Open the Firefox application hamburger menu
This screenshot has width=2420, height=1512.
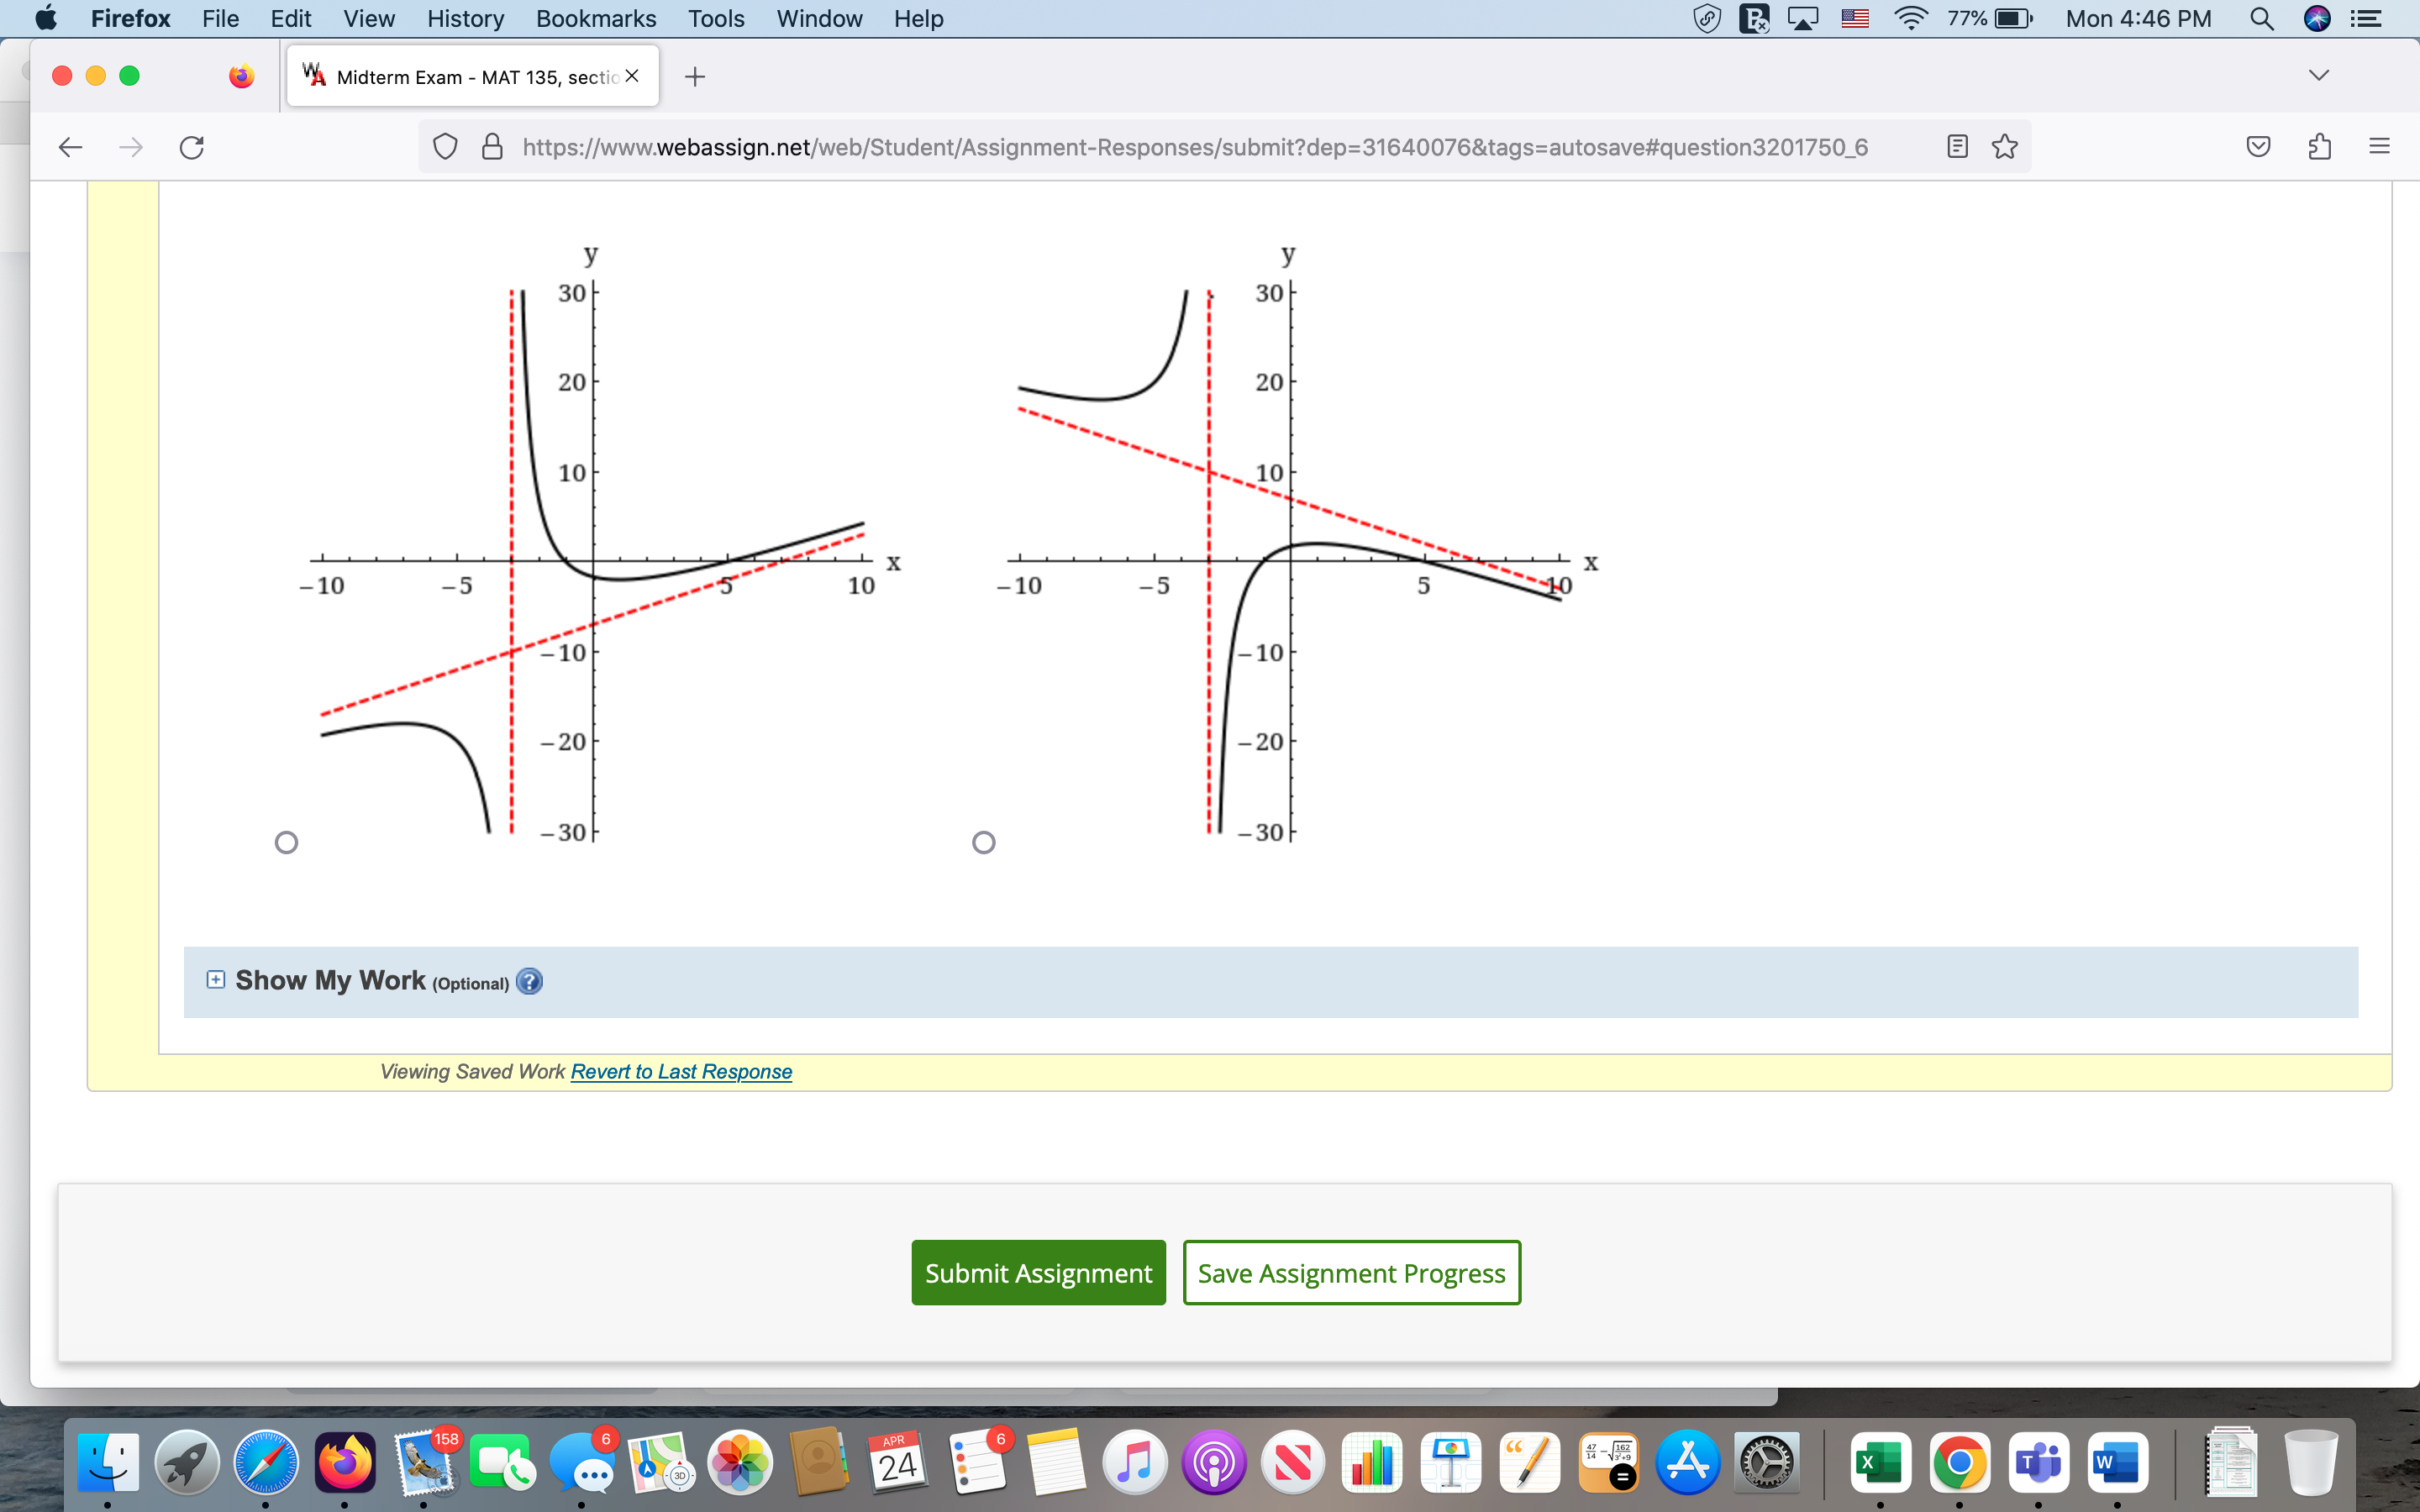[x=2379, y=147]
